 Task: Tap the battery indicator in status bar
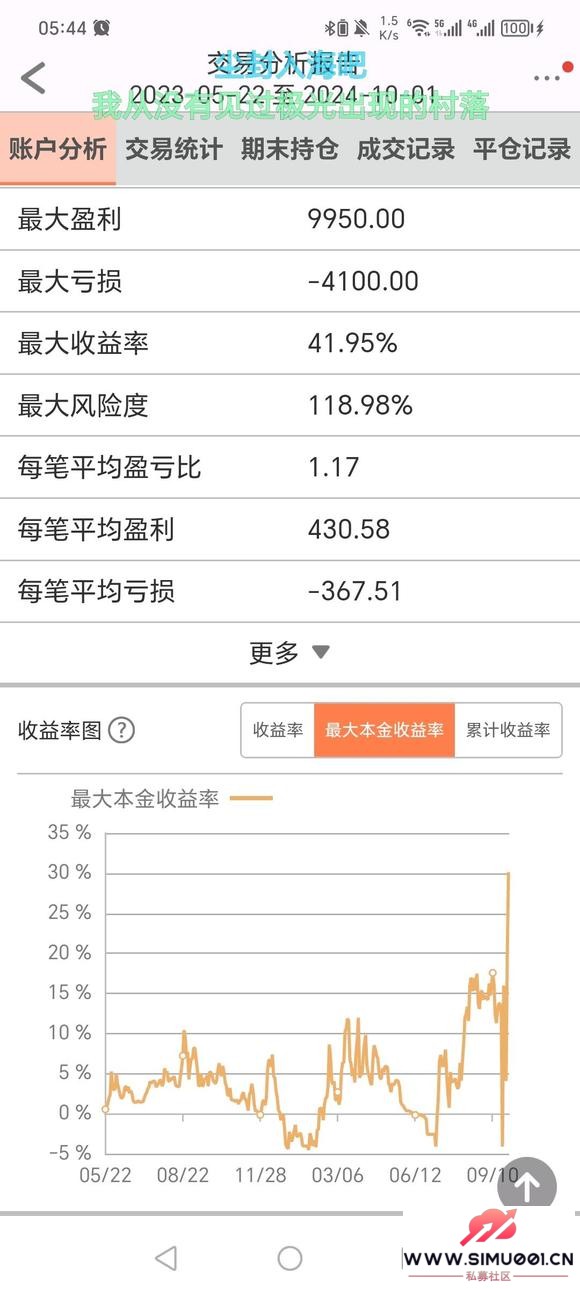pyautogui.click(x=517, y=28)
